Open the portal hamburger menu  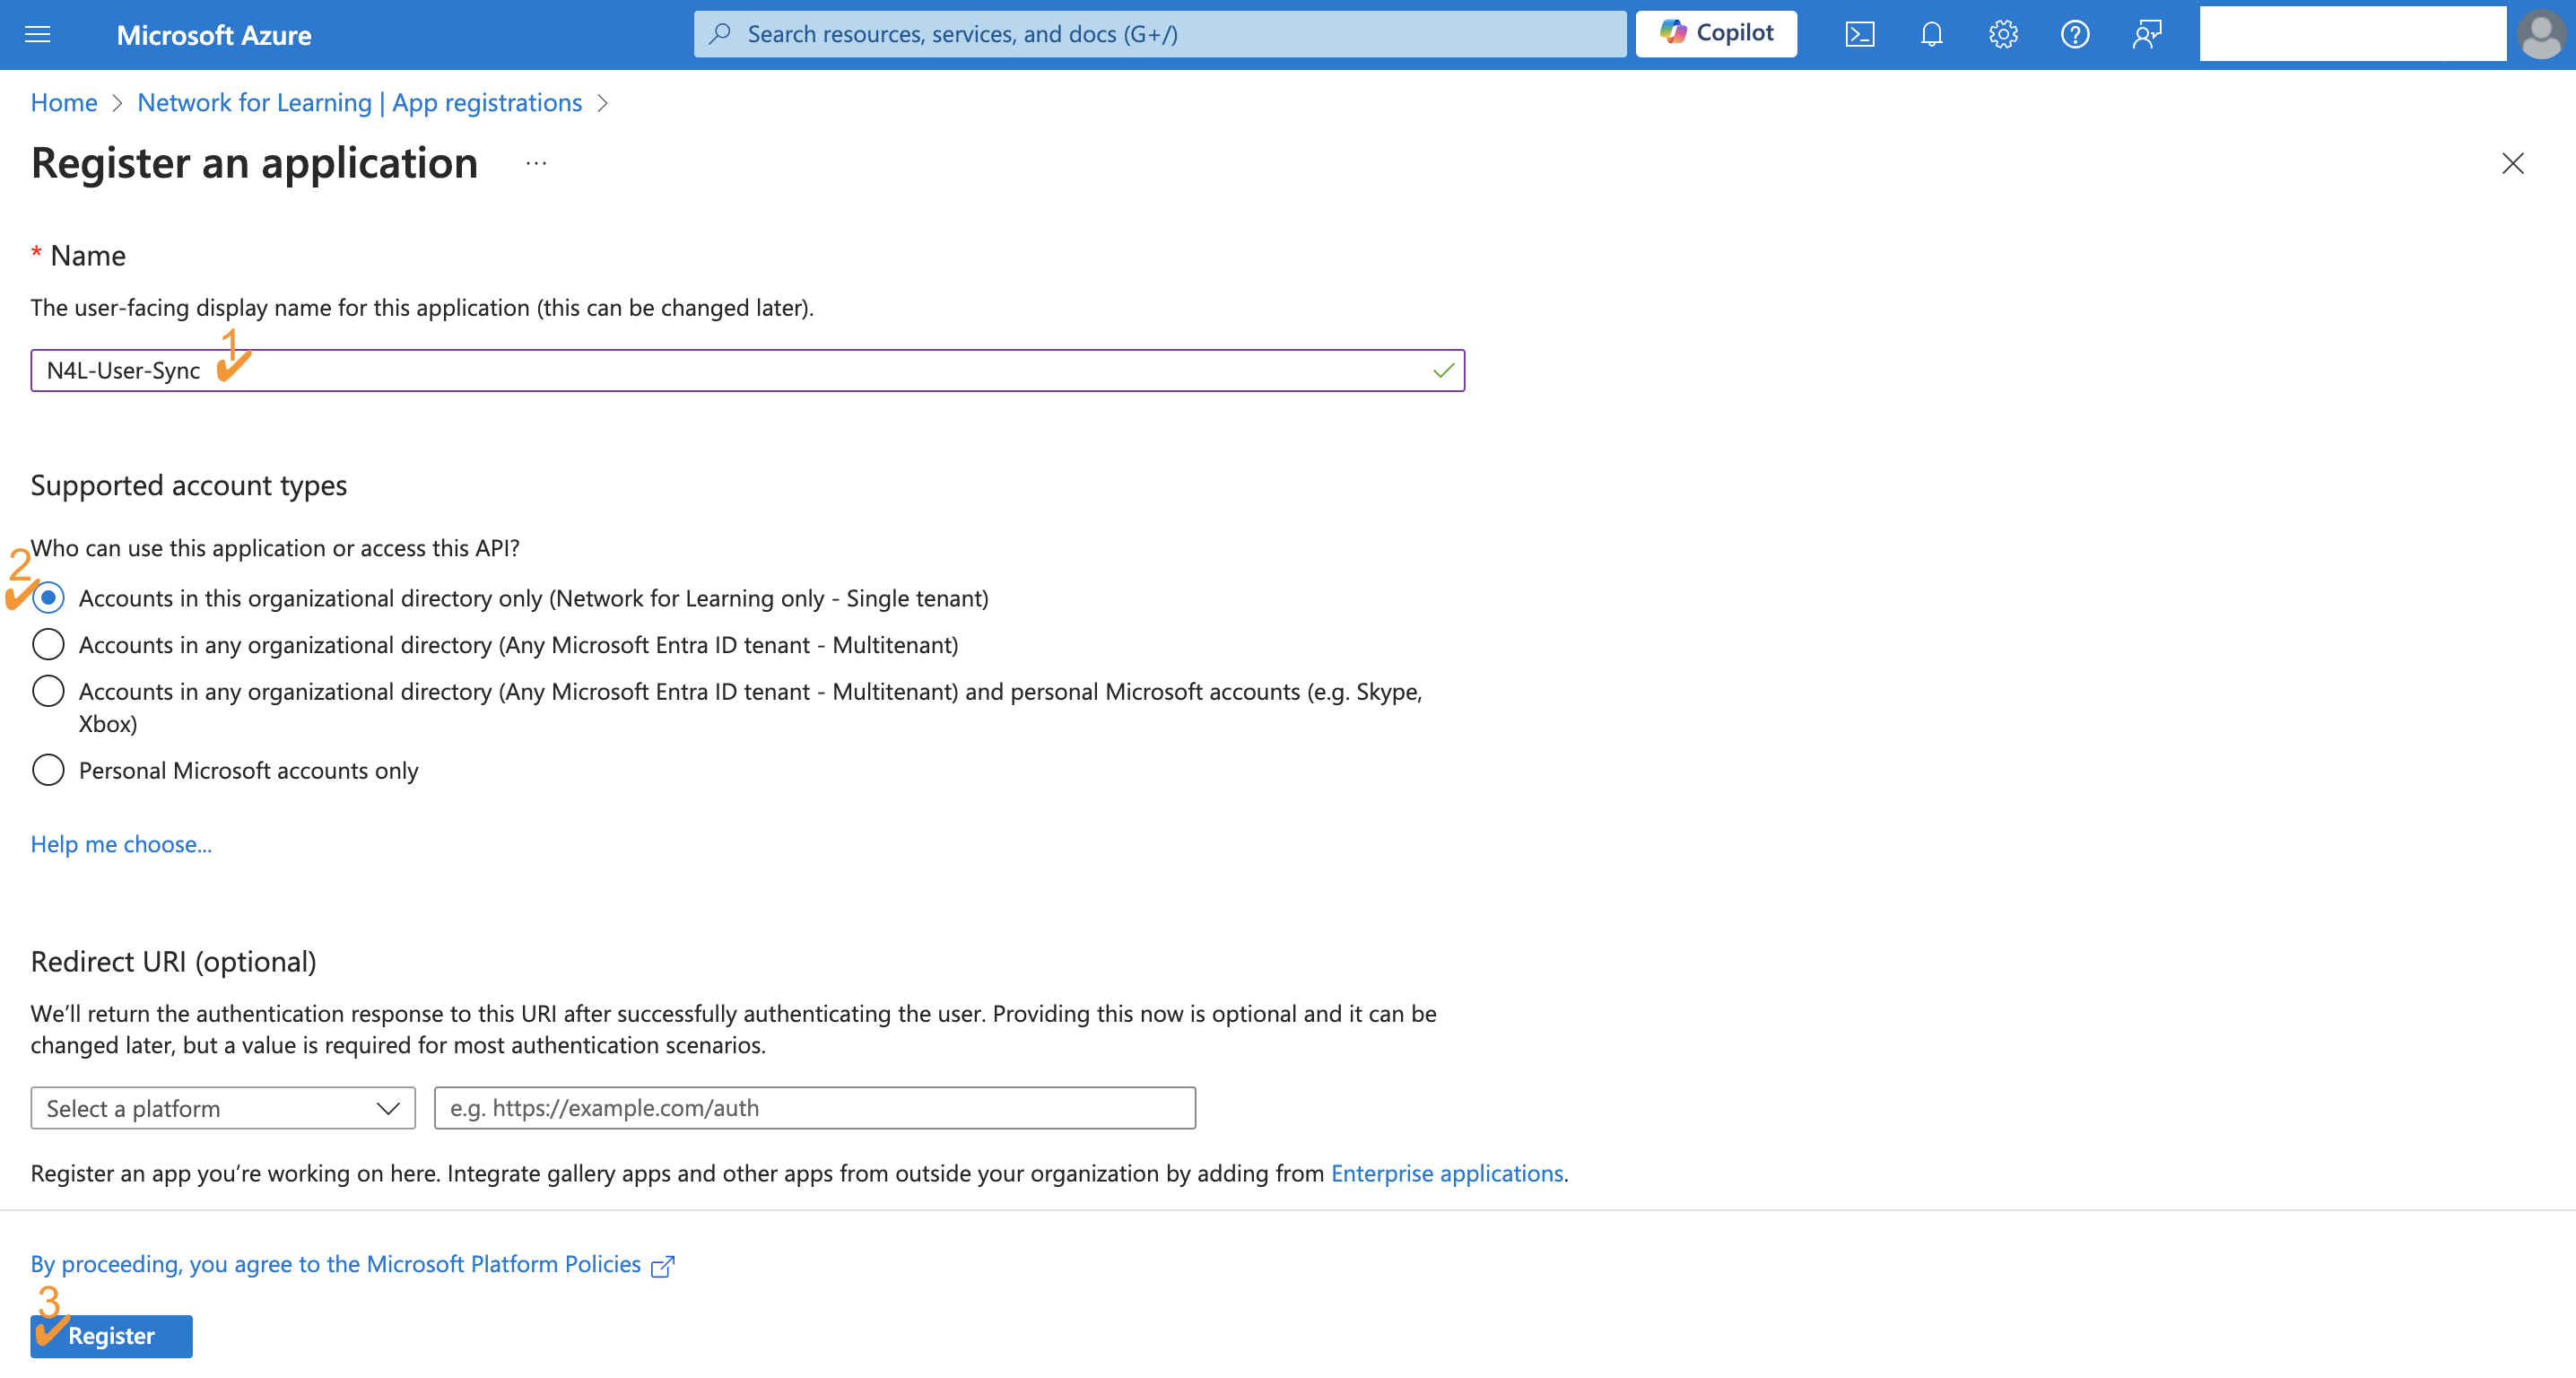tap(37, 35)
